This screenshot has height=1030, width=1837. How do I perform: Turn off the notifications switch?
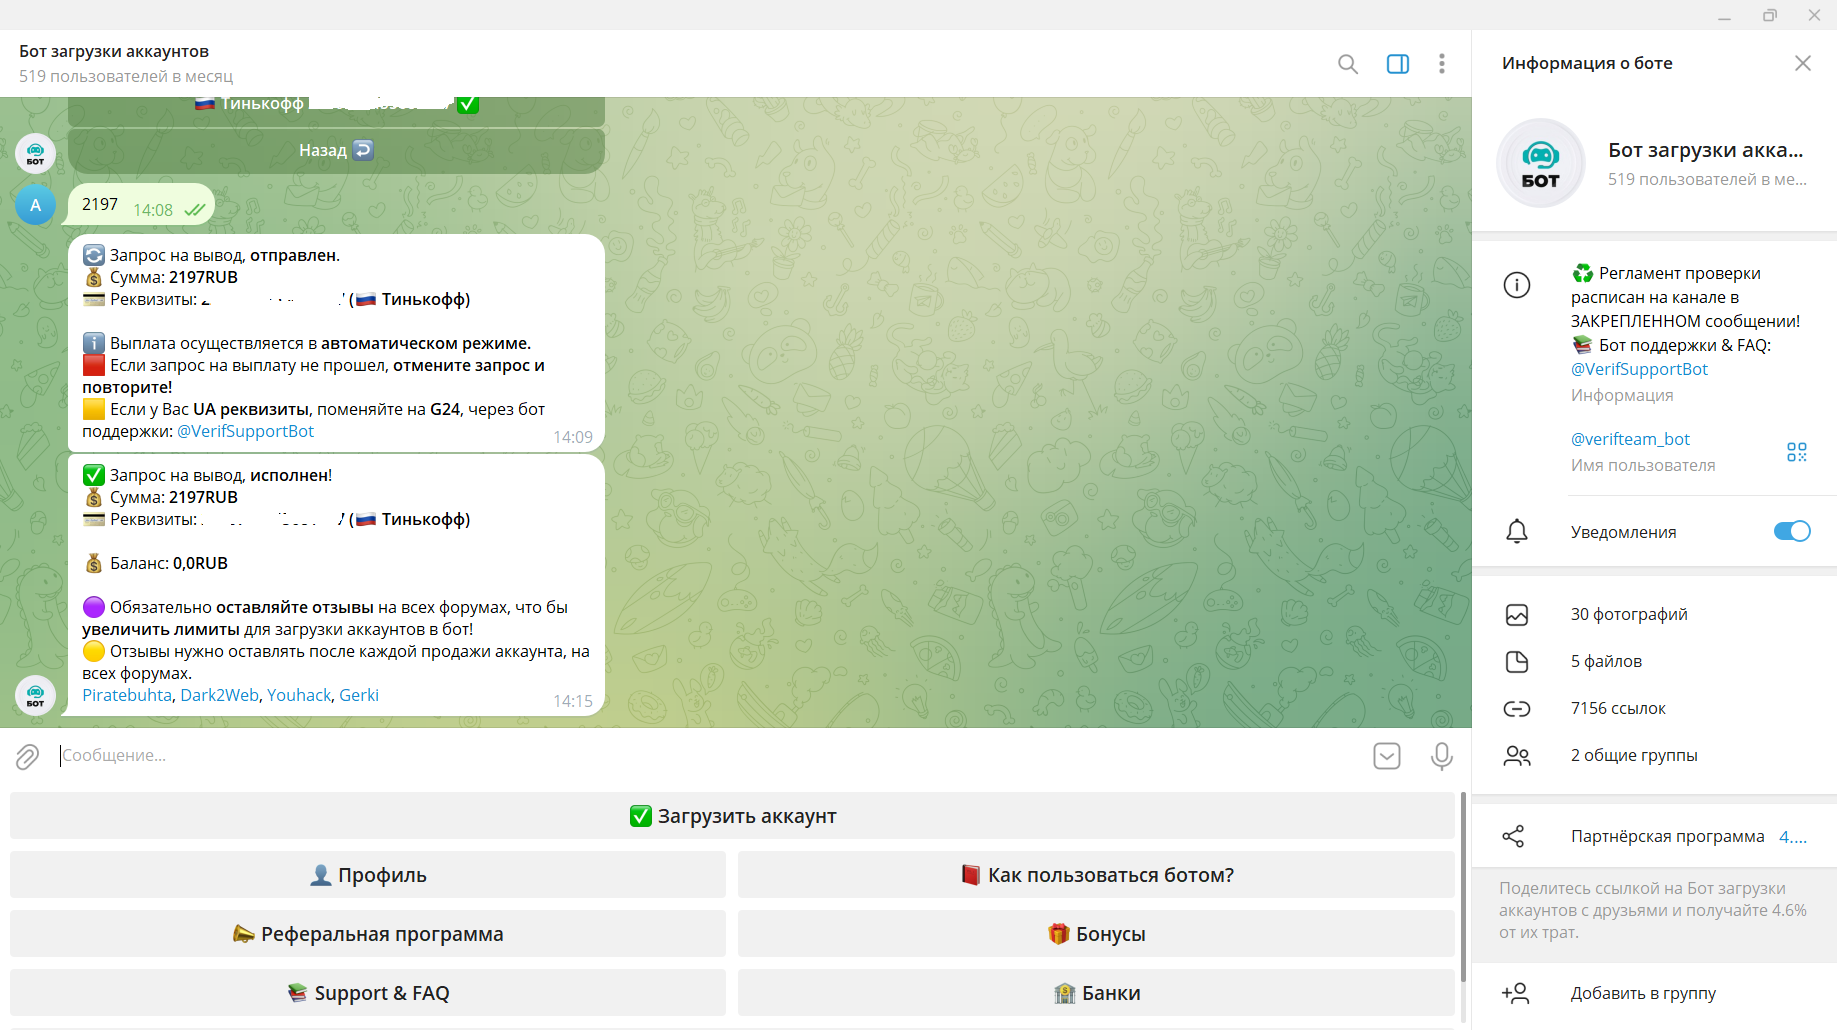click(1791, 531)
